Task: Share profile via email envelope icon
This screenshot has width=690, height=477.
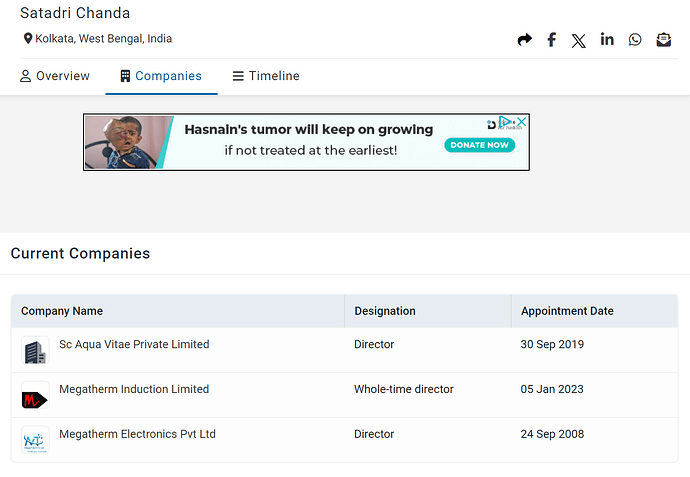Action: pos(663,40)
